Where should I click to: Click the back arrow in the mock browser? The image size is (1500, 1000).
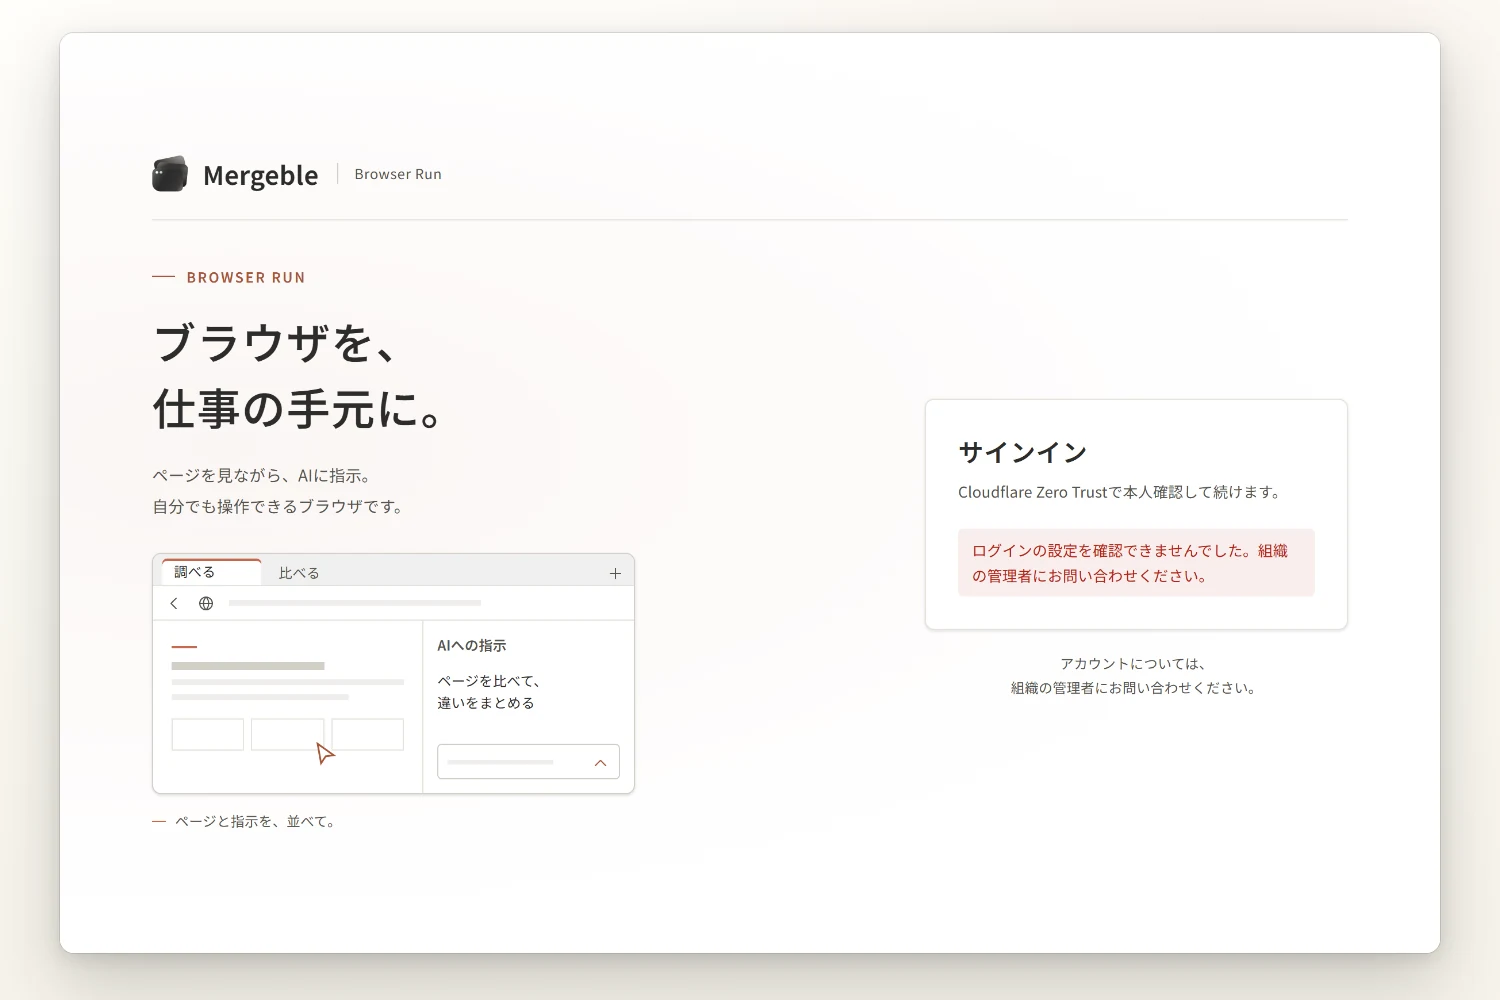(x=174, y=603)
